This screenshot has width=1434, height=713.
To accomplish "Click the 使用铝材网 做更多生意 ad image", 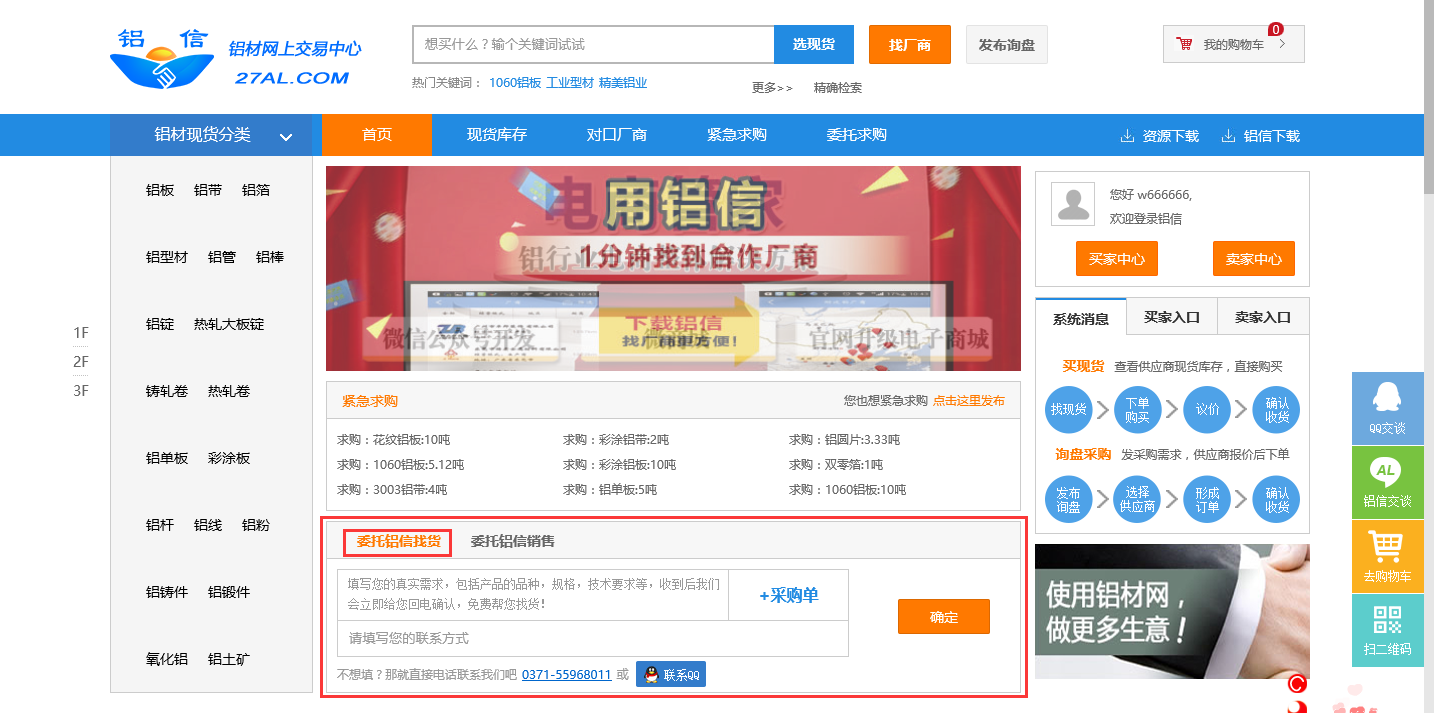I will tap(1172, 612).
